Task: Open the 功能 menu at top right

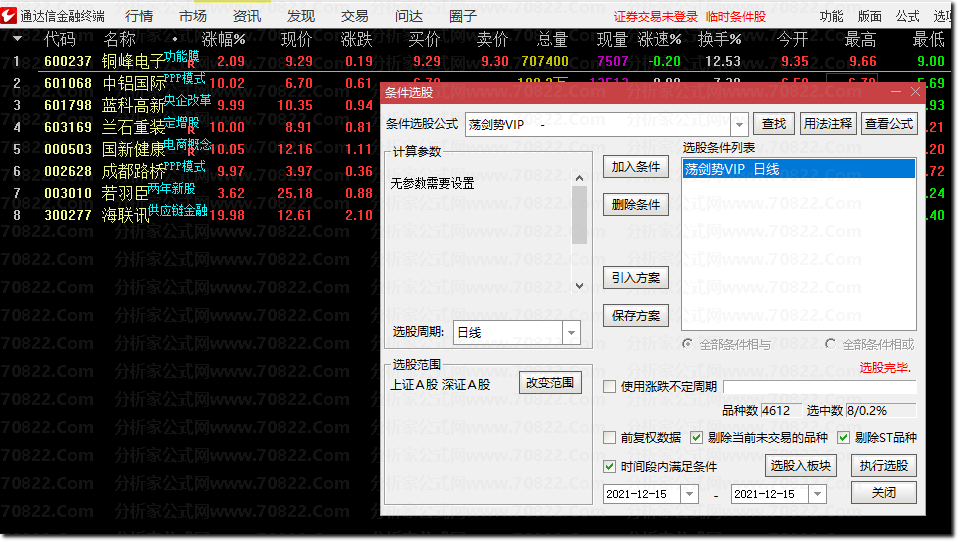Action: 831,17
